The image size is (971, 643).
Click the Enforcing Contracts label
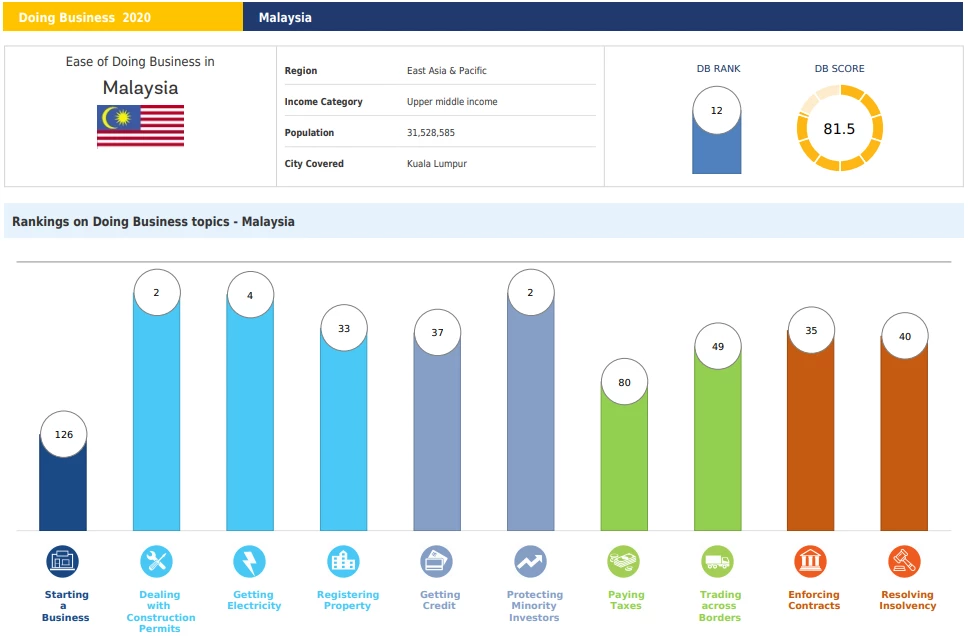[x=814, y=600]
